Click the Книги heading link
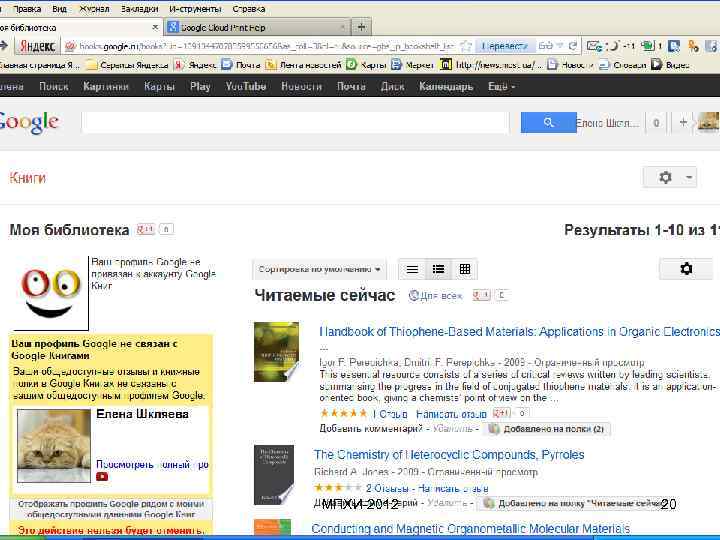The height and width of the screenshot is (540, 720). [28, 178]
